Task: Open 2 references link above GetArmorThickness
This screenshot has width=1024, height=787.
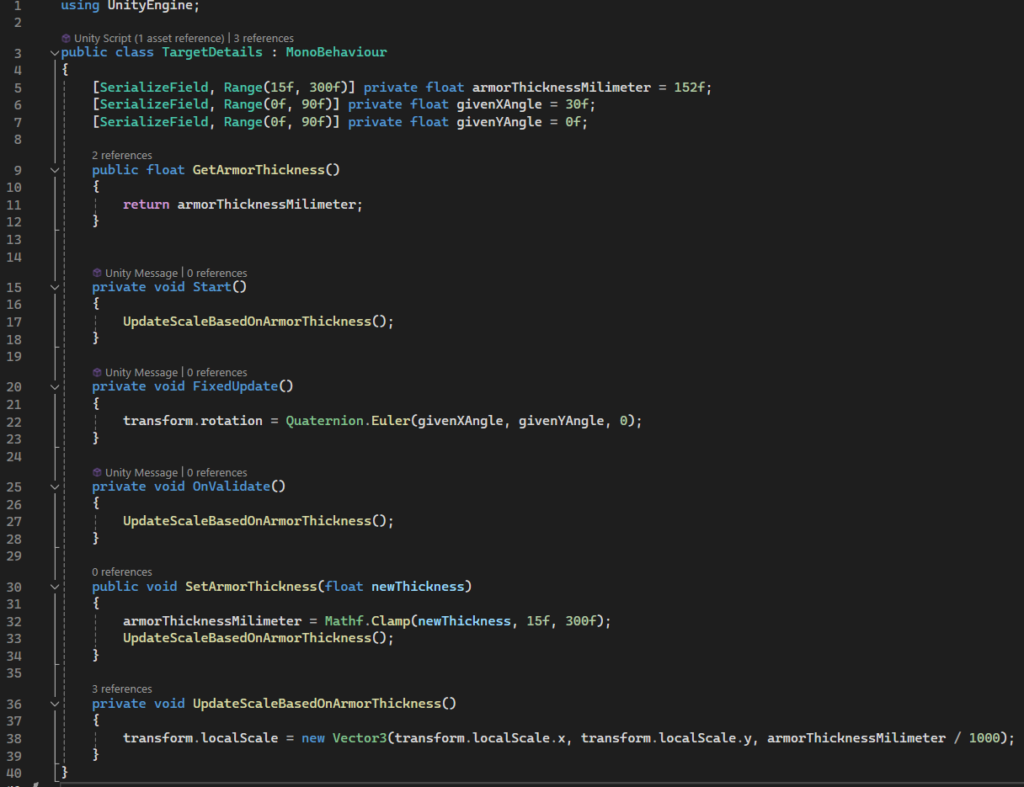Action: [122, 155]
